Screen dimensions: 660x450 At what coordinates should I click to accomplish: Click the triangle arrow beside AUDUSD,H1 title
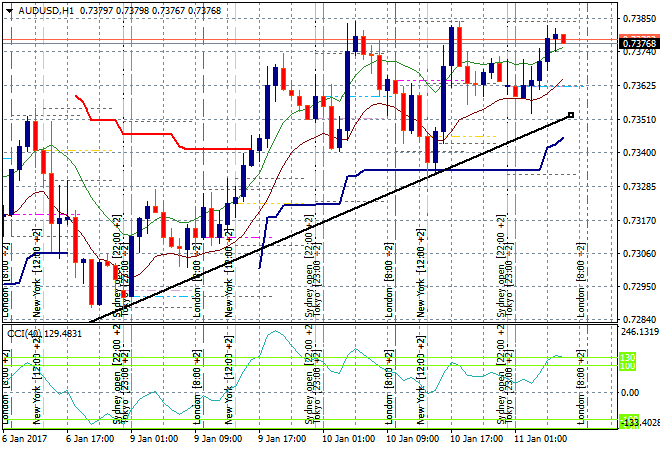point(10,11)
